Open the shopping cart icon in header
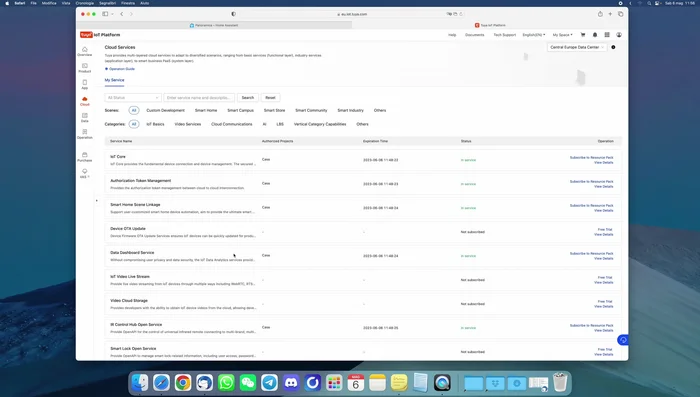The width and height of the screenshot is (700, 397). point(583,35)
